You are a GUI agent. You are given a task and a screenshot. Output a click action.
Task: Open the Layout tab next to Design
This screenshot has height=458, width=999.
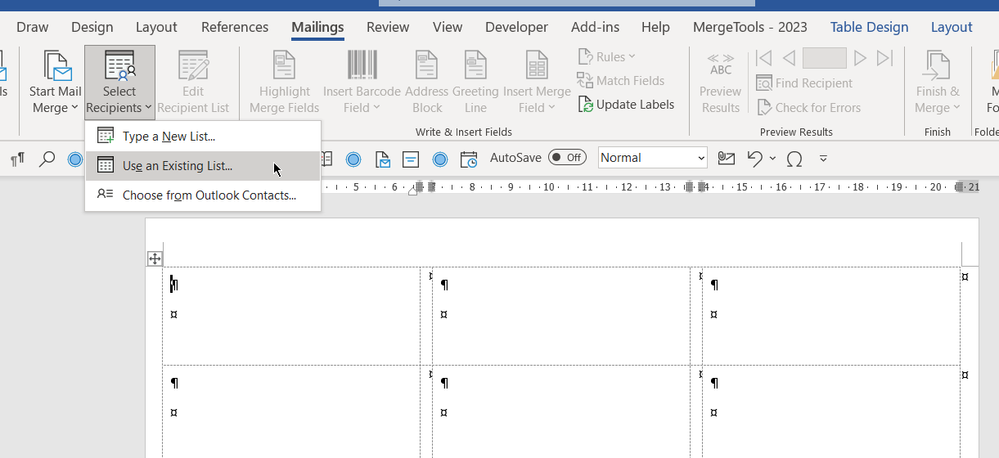(x=156, y=27)
